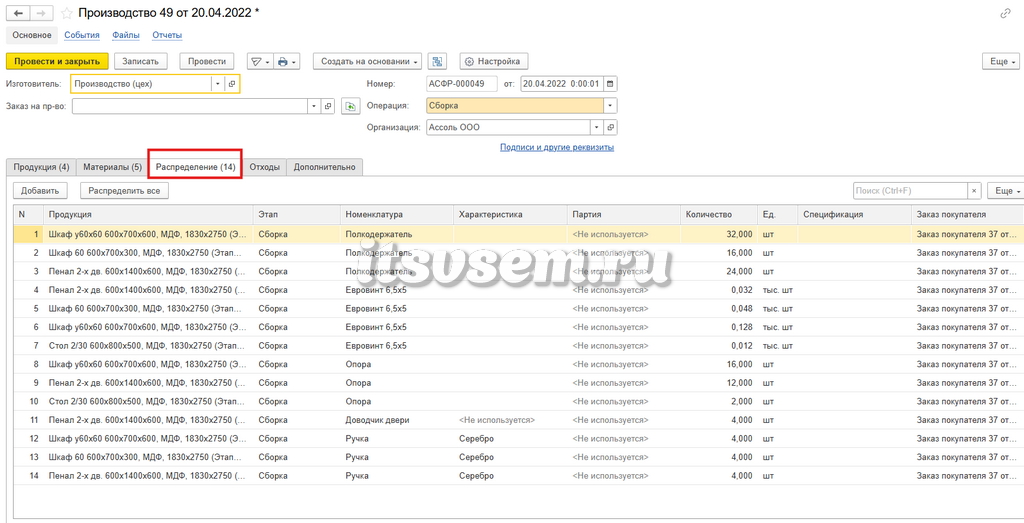The height and width of the screenshot is (523, 1024).
Task: Click Добавить button
Action: 40,191
